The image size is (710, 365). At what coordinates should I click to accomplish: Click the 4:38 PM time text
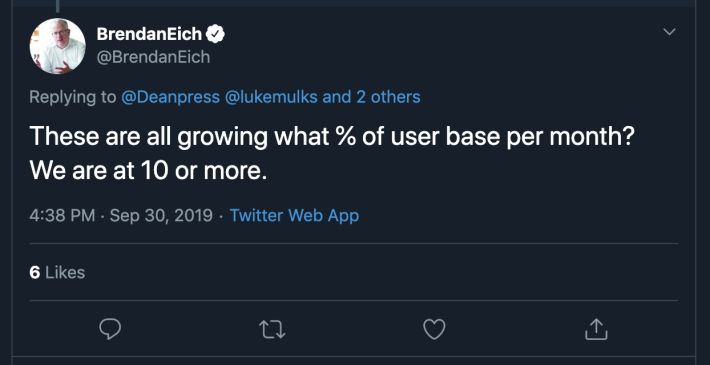click(62, 215)
